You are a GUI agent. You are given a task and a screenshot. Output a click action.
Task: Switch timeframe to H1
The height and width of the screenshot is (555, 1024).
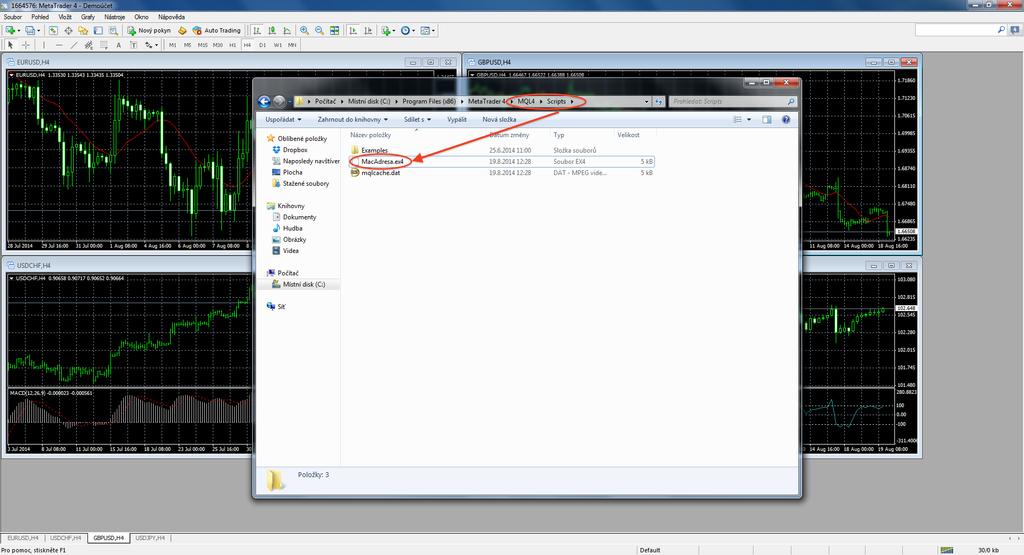tap(232, 45)
